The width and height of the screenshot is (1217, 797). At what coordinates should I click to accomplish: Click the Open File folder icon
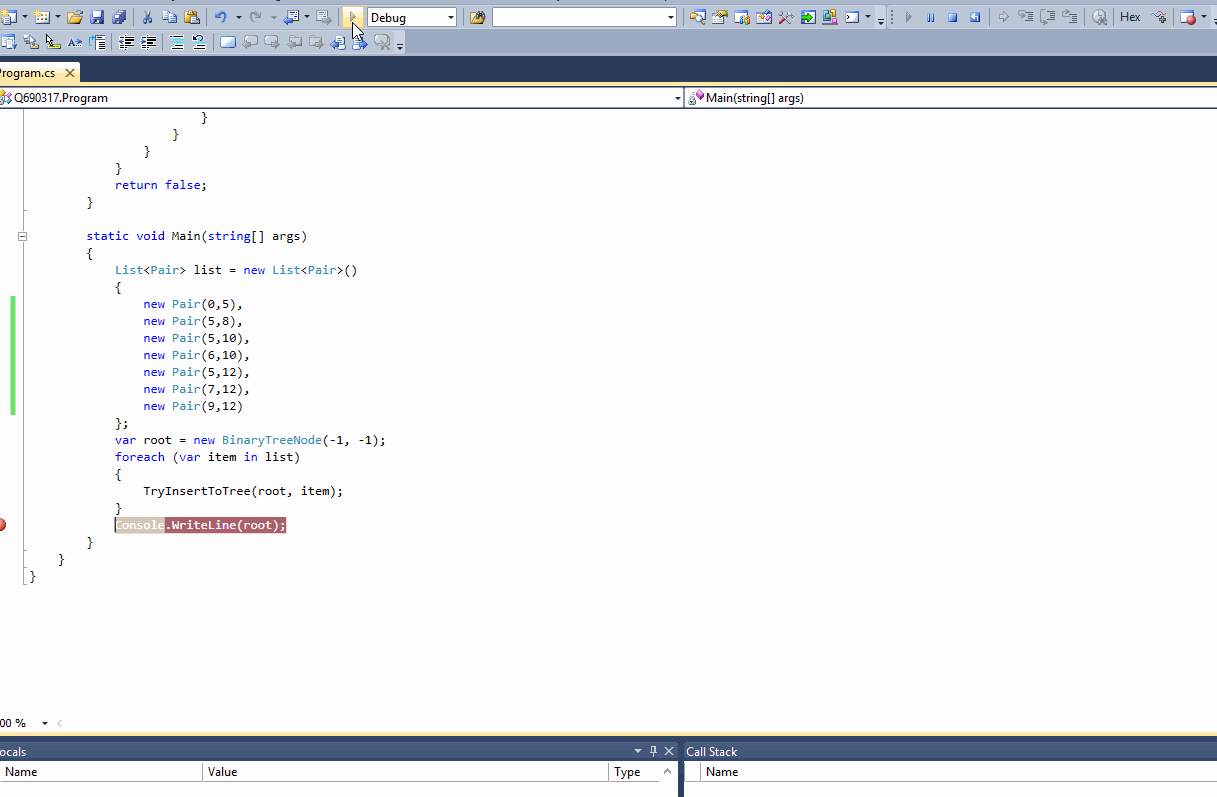tap(75, 17)
